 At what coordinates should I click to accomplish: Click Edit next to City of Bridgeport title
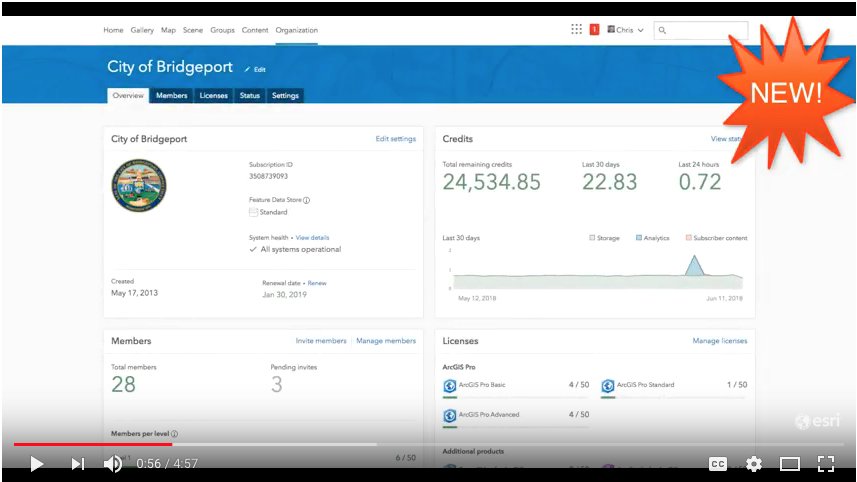255,69
